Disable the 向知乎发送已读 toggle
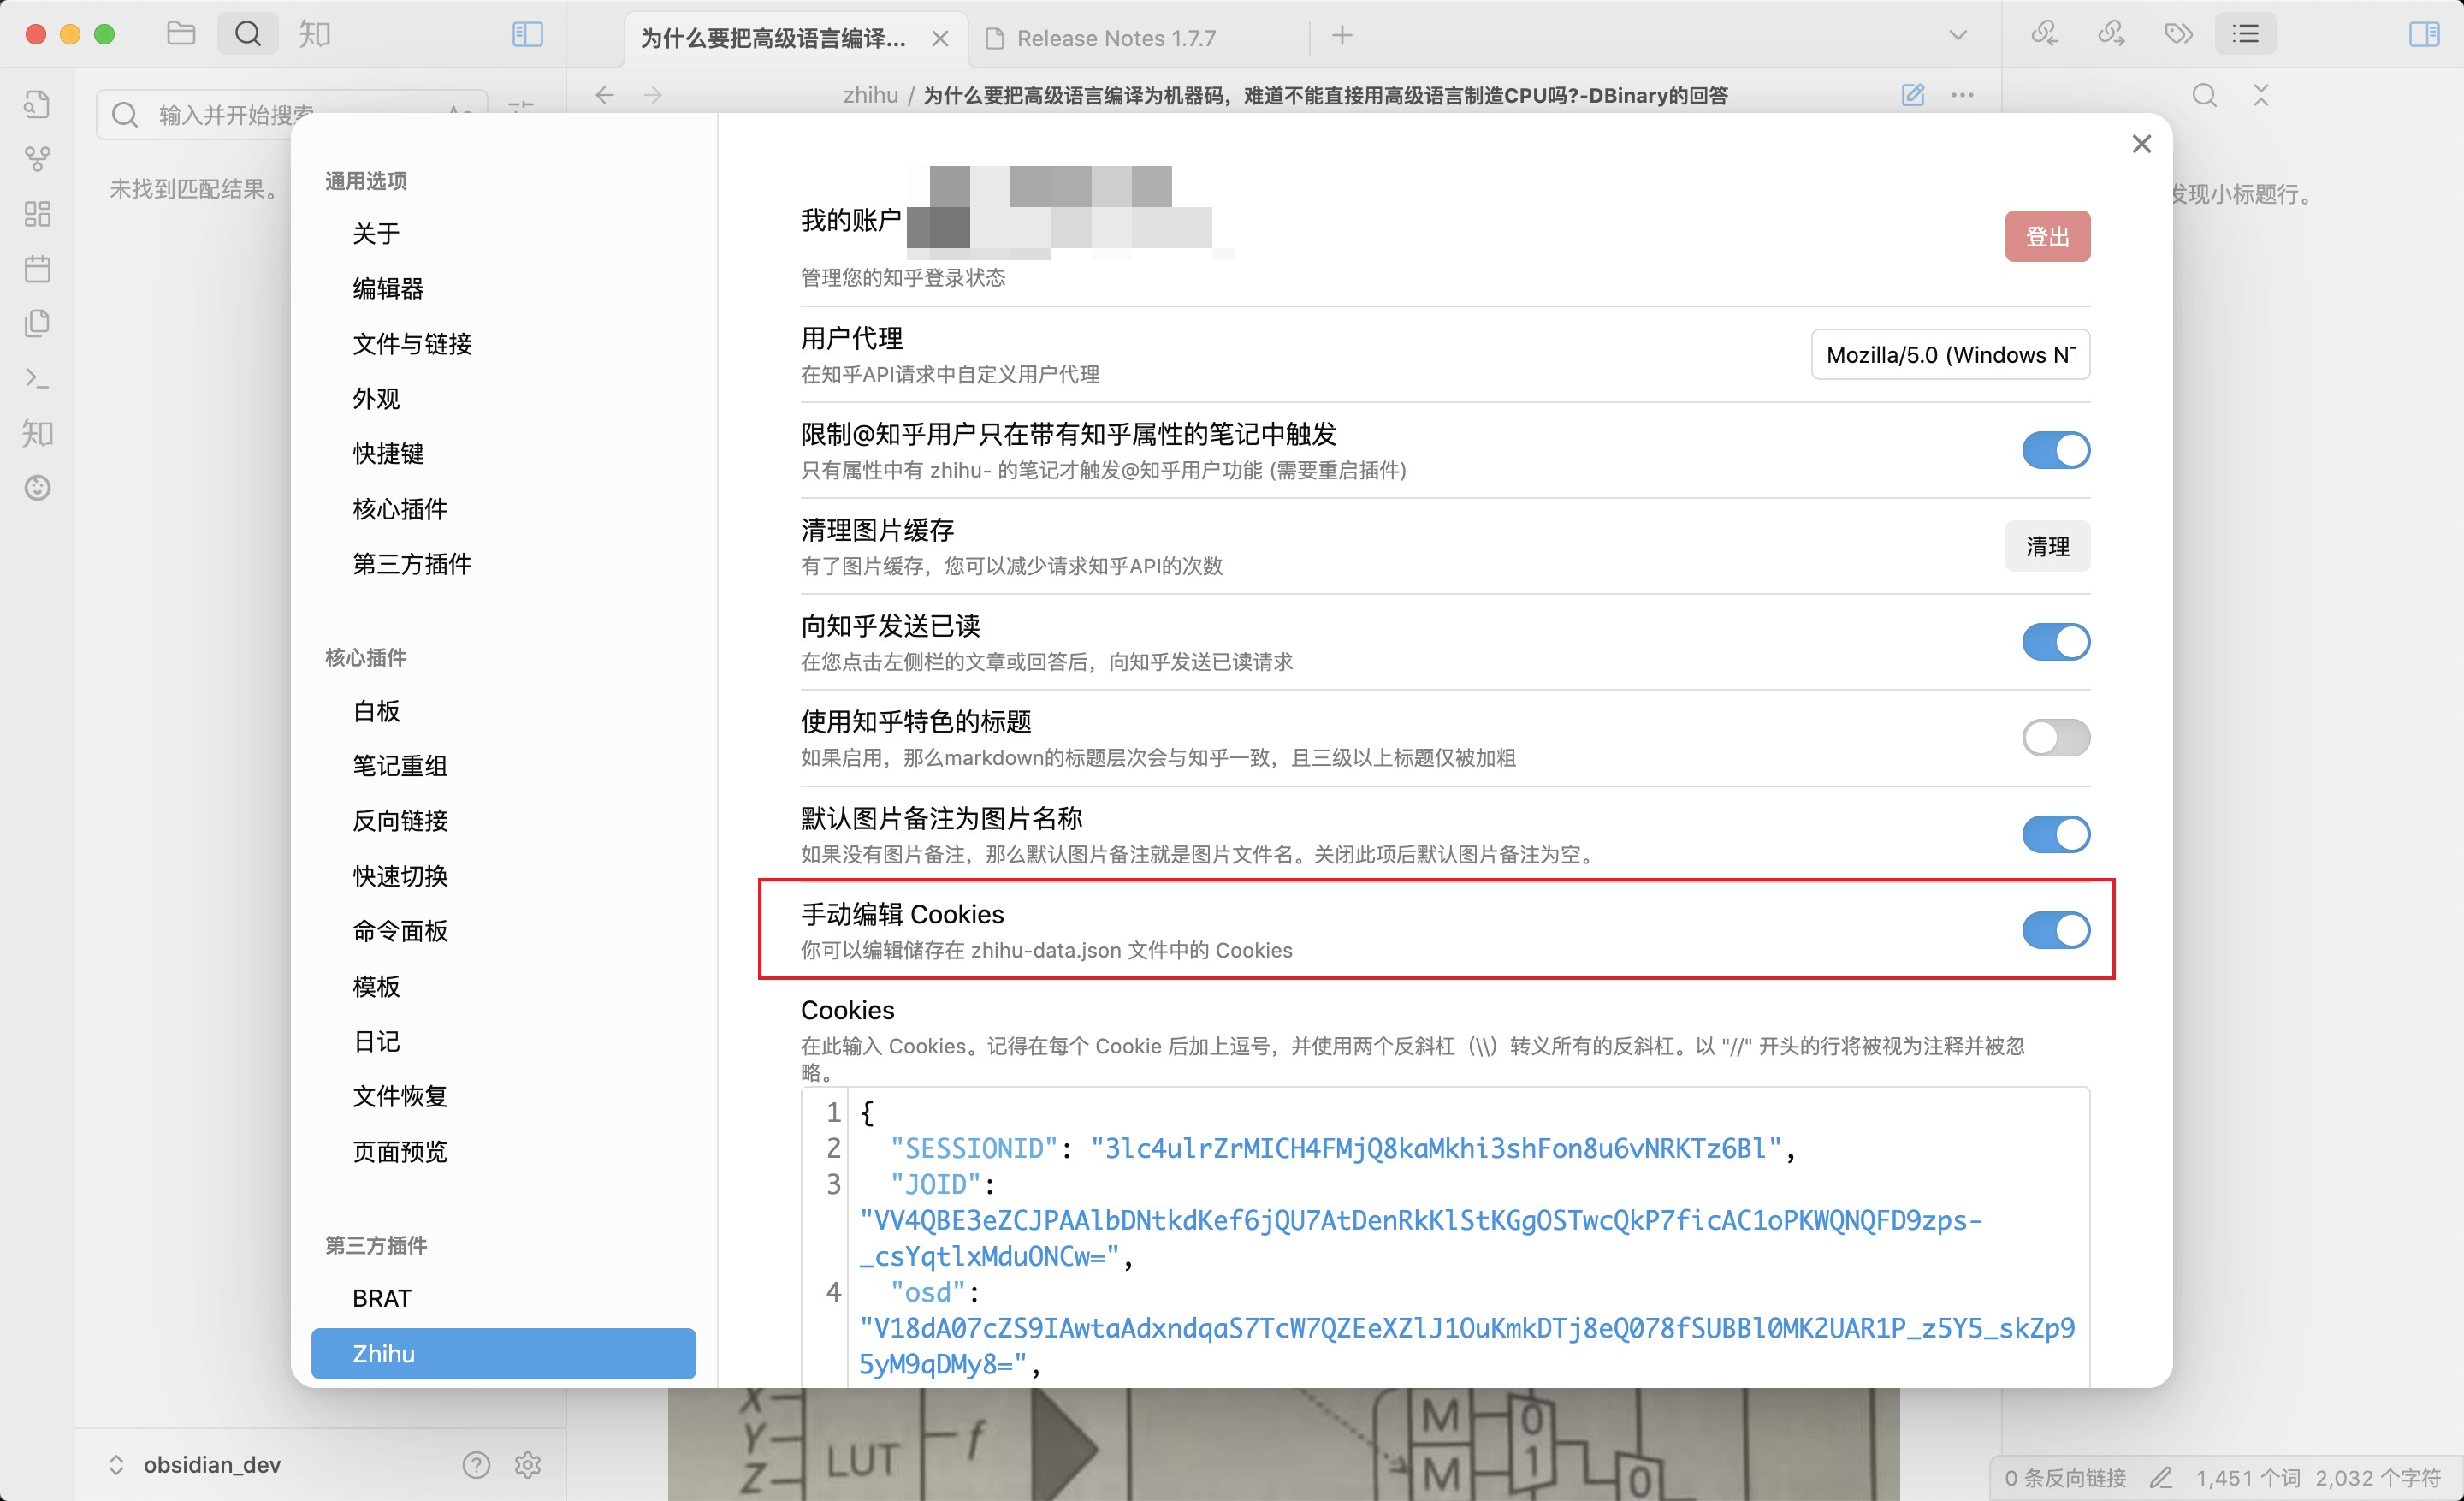 click(x=2055, y=642)
